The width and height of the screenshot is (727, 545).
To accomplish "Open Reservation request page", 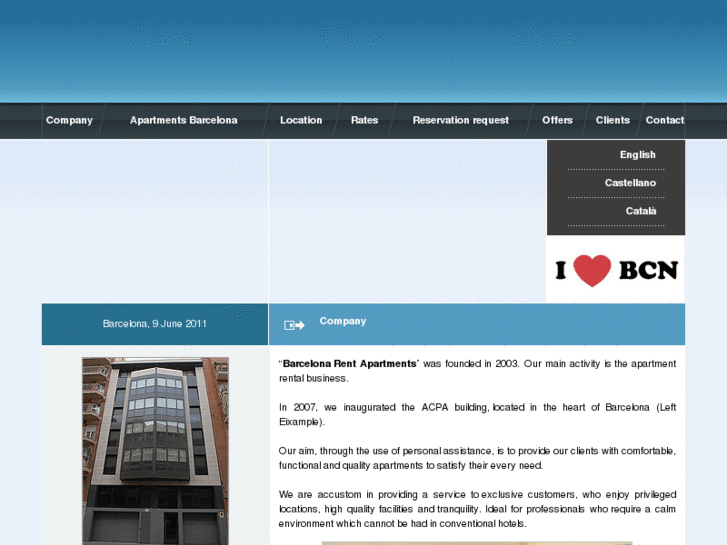I will point(461,120).
